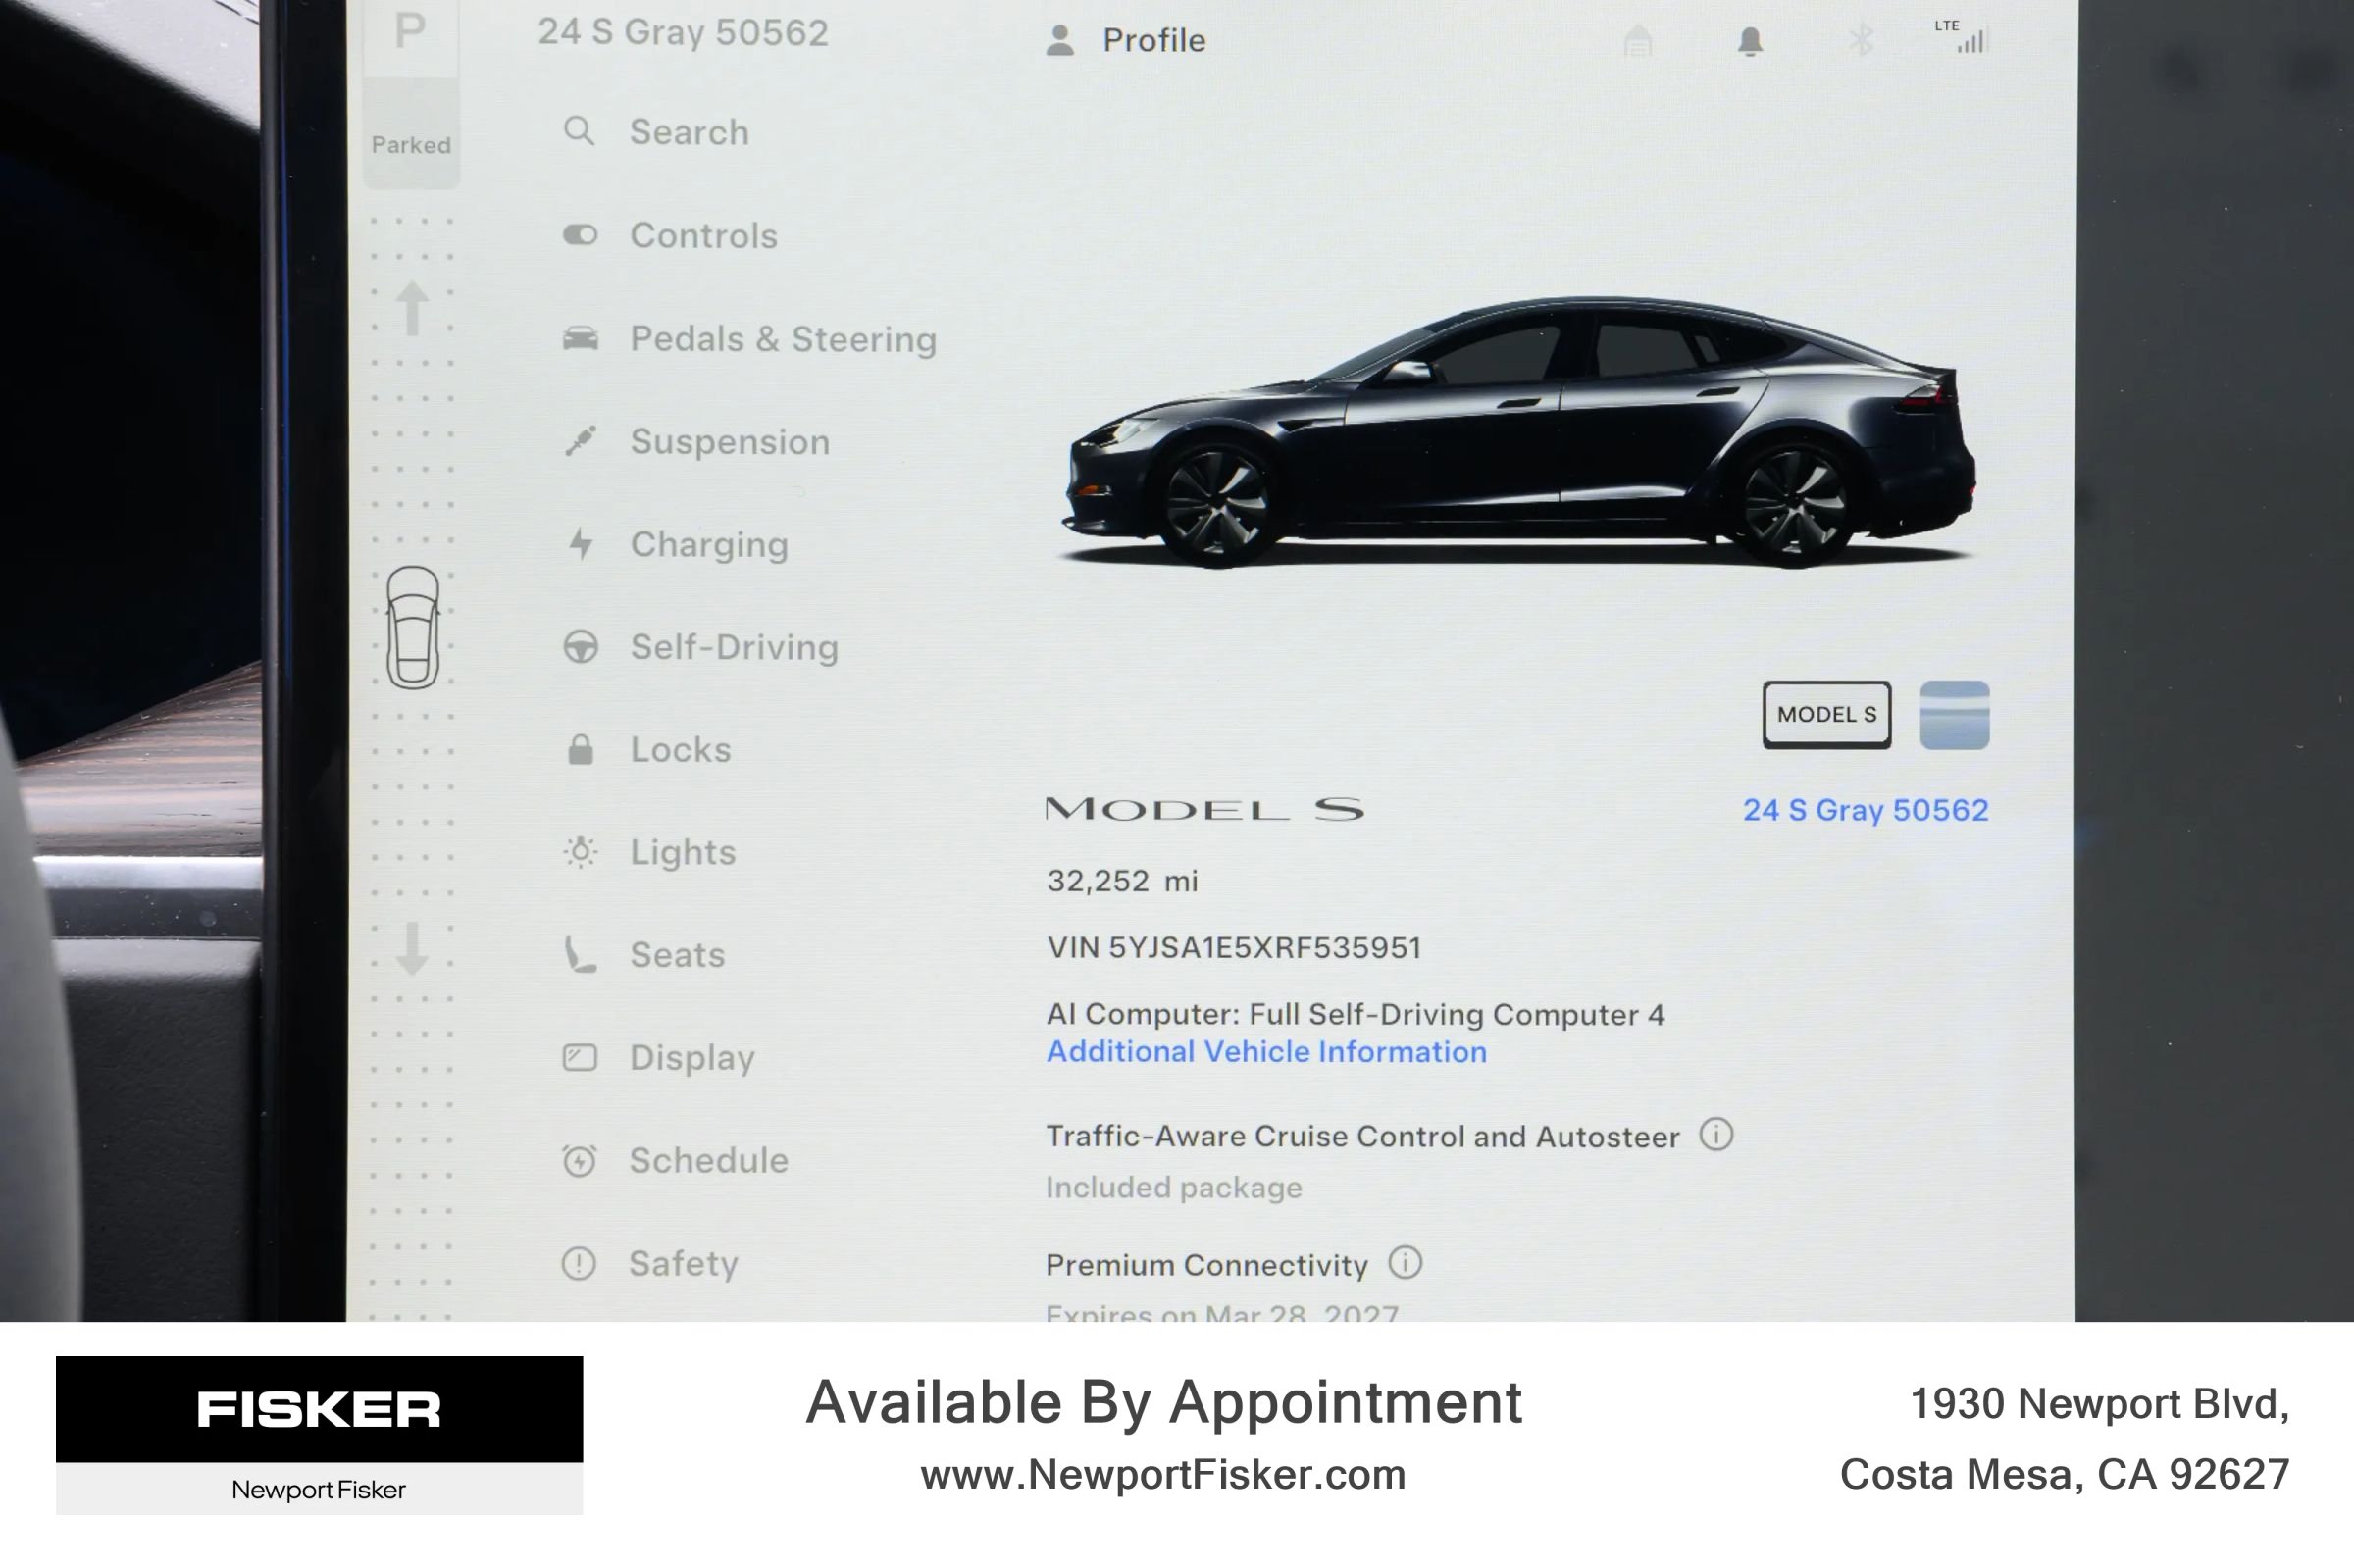Tap the 'Included package' text

pos(1174,1188)
